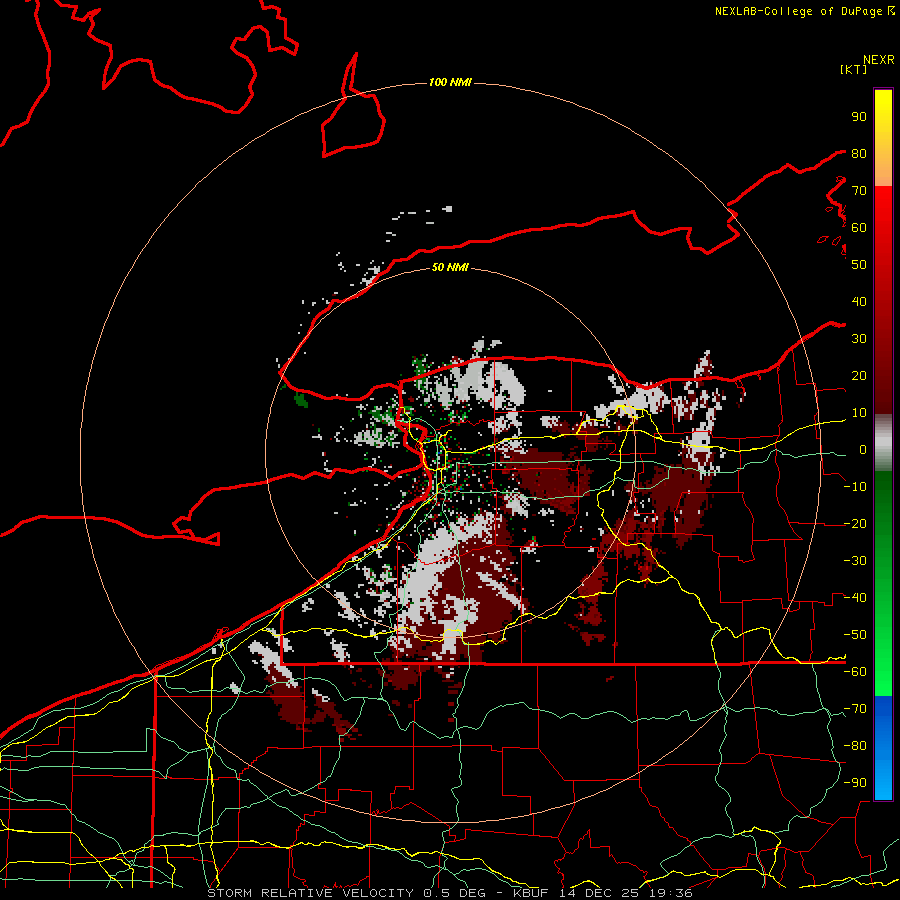Click the 0.5 DEG elevation text
This screenshot has height=900, width=900.
455,893
